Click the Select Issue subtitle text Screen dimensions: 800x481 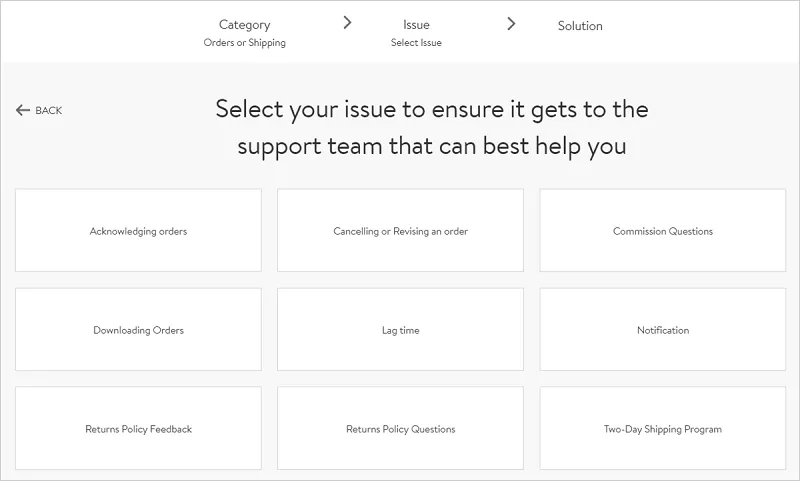(416, 43)
